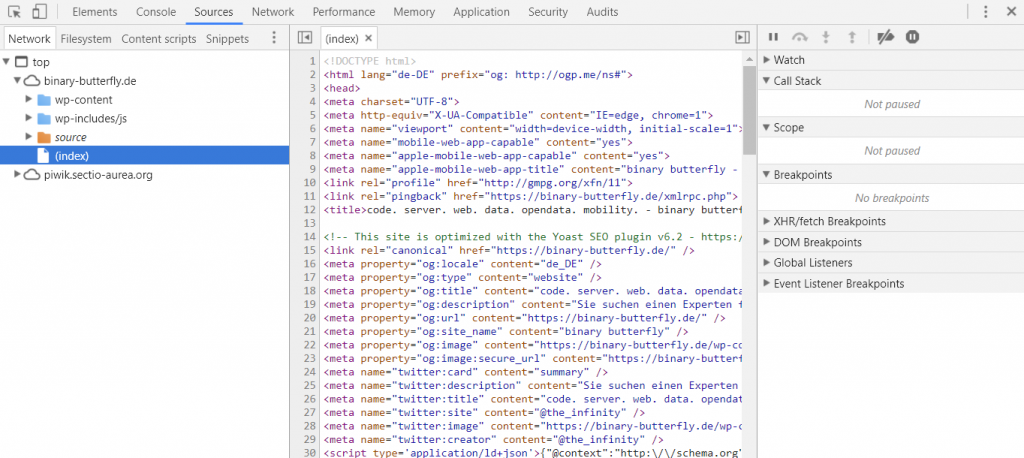Collapse the top frame tree node
The height and width of the screenshot is (458, 1024).
[6, 62]
